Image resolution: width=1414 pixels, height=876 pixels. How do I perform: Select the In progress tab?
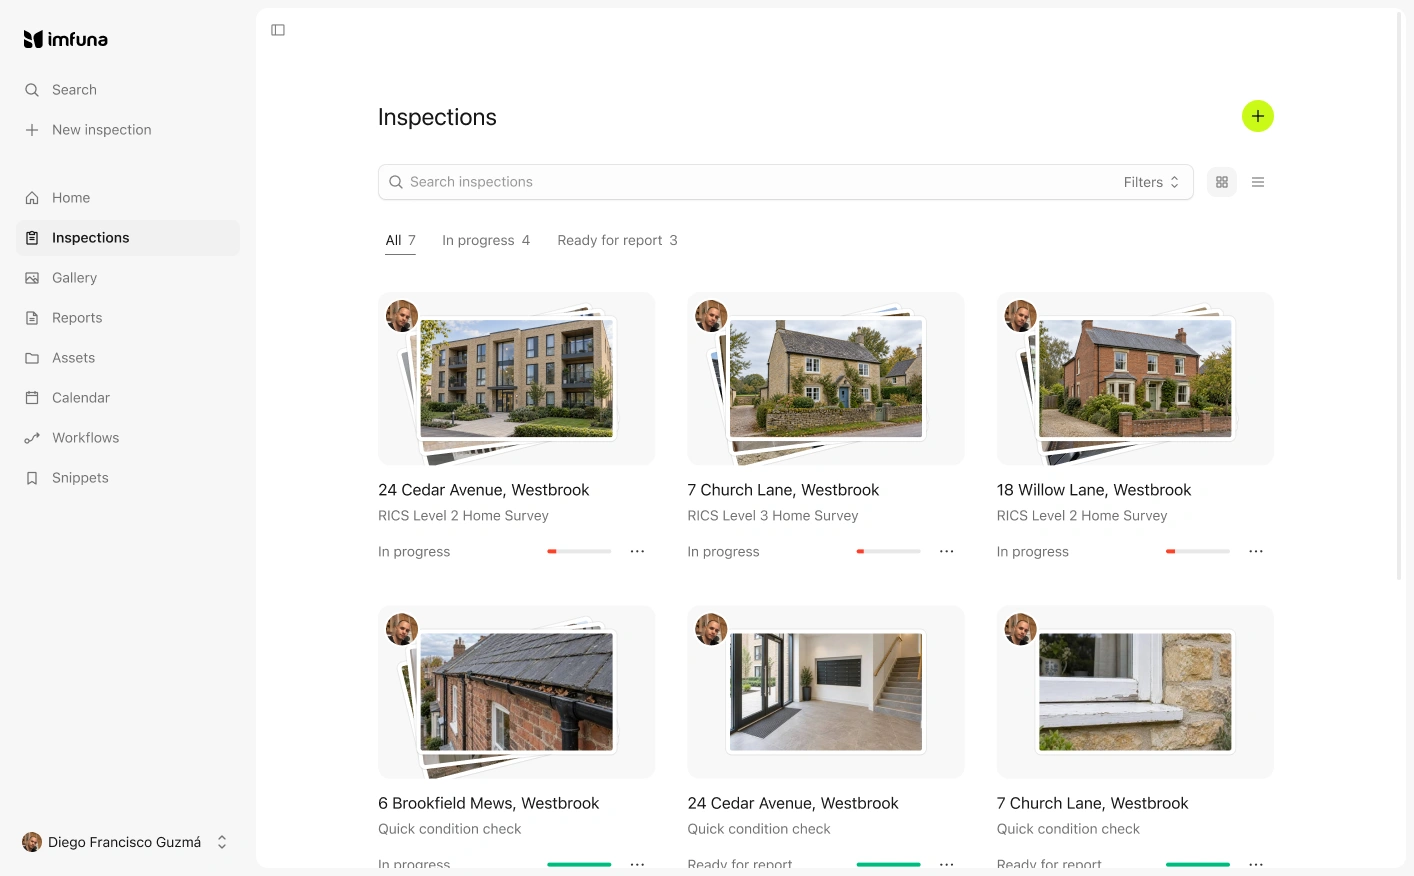(486, 240)
